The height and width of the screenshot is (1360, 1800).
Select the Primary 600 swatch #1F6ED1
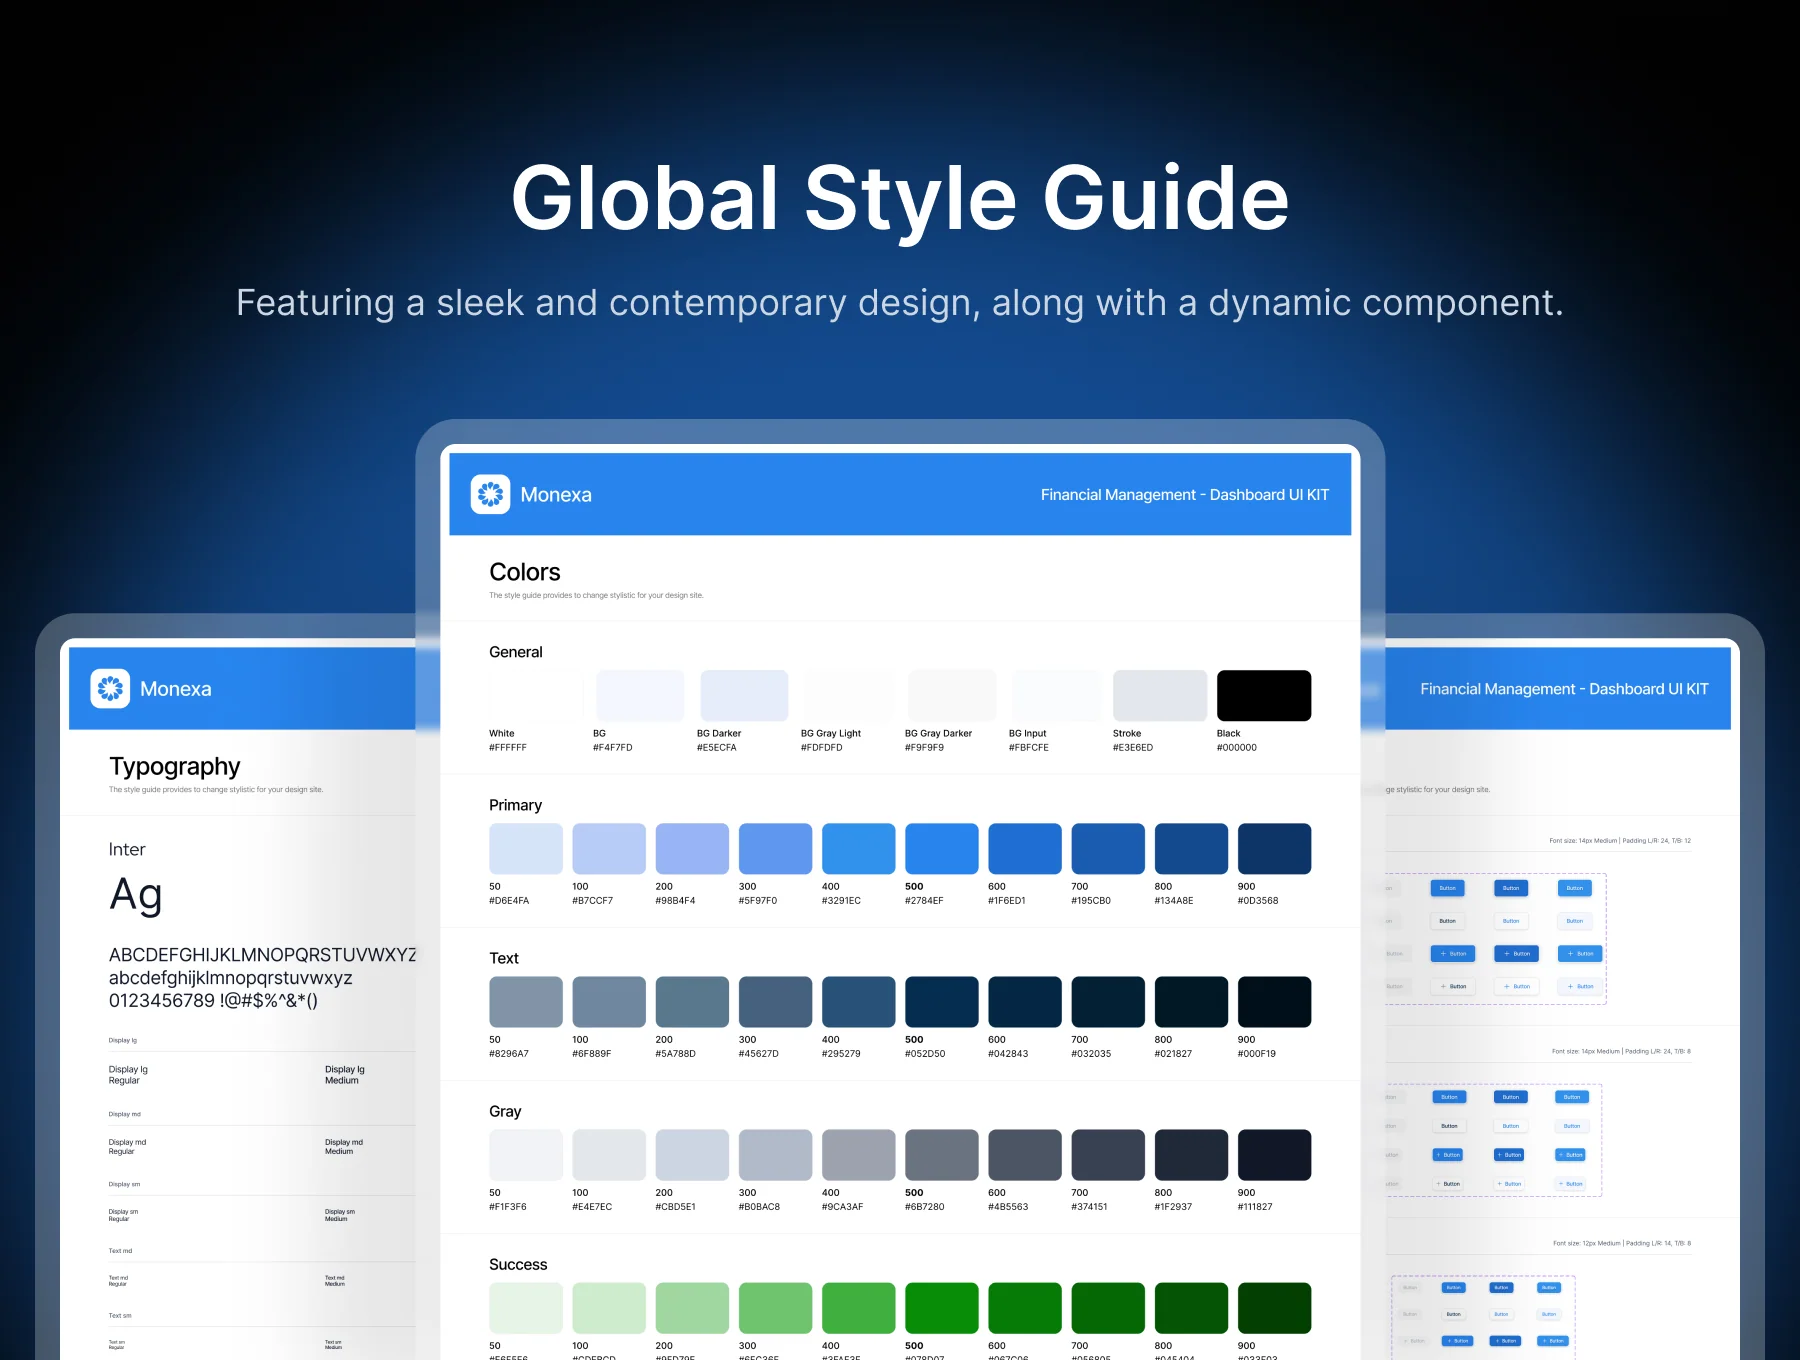tap(1025, 849)
